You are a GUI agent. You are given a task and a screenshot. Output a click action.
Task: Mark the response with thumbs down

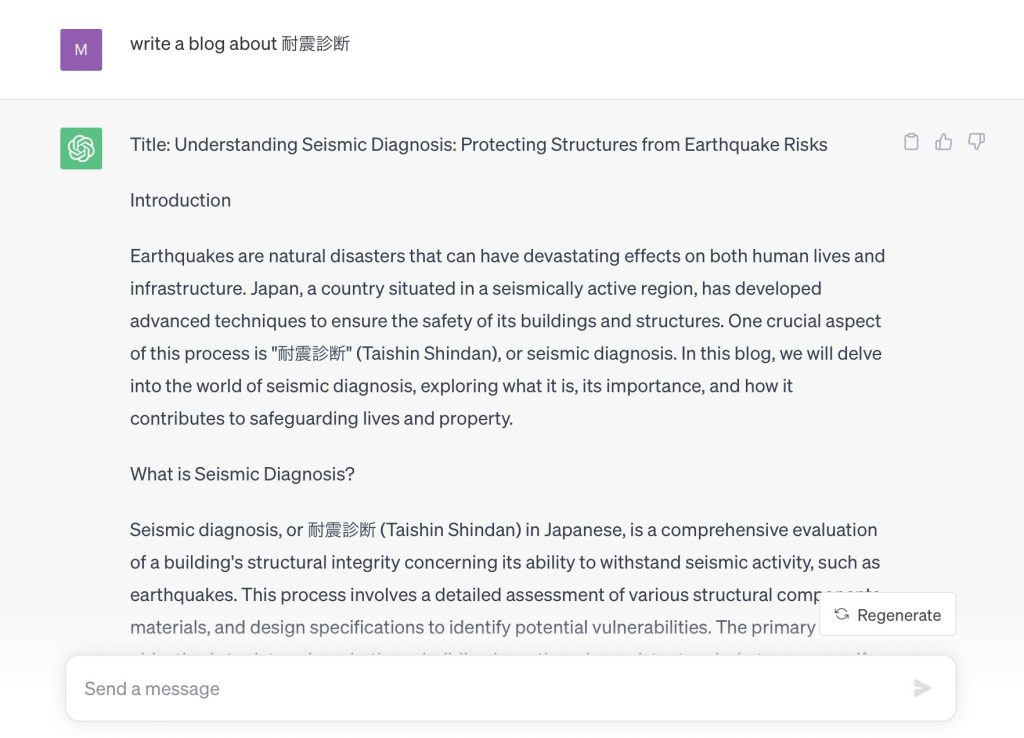(x=976, y=142)
